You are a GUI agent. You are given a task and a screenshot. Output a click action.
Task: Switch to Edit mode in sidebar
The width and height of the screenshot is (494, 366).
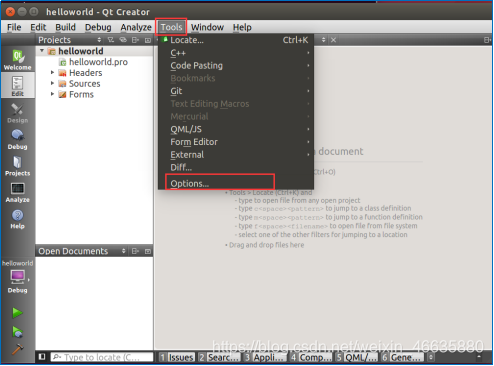17,86
